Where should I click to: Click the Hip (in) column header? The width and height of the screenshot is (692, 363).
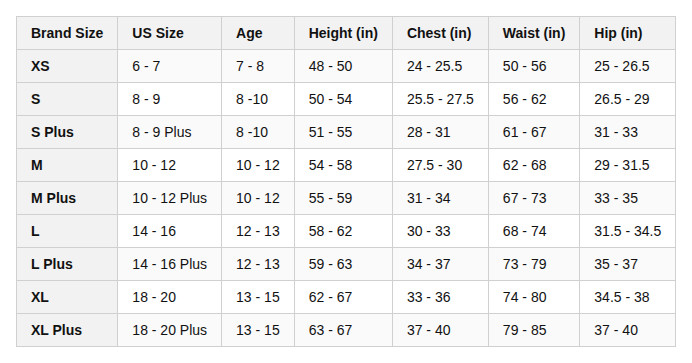click(628, 33)
